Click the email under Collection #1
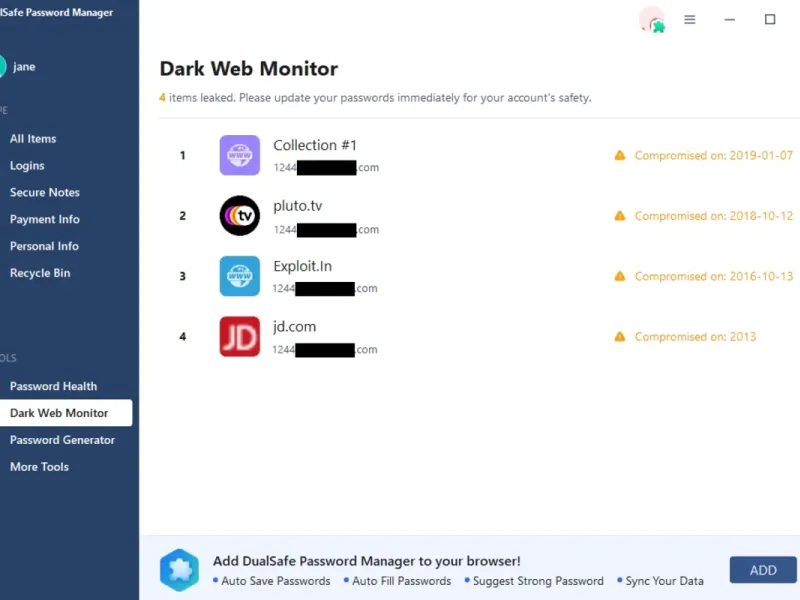Screen dimensions: 800x600 (x=326, y=167)
